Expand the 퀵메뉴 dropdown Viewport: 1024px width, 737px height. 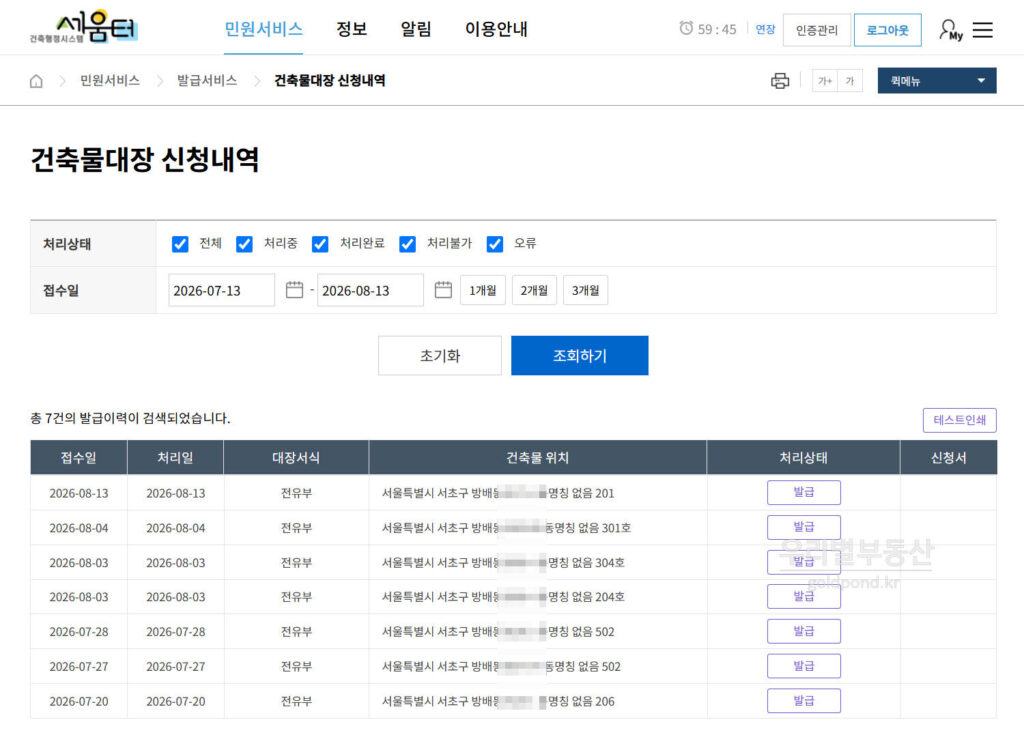coord(936,80)
